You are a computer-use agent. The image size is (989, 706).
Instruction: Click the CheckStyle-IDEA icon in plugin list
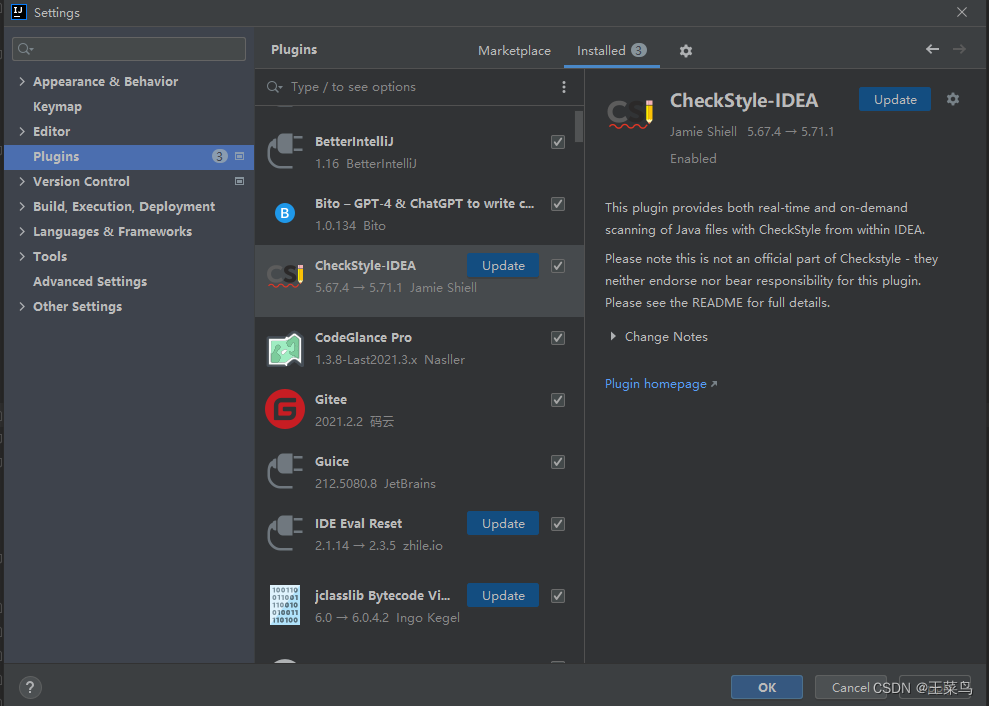click(x=285, y=276)
